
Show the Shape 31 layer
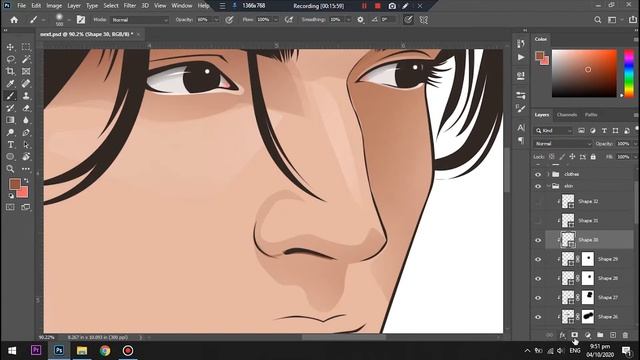tap(538, 221)
